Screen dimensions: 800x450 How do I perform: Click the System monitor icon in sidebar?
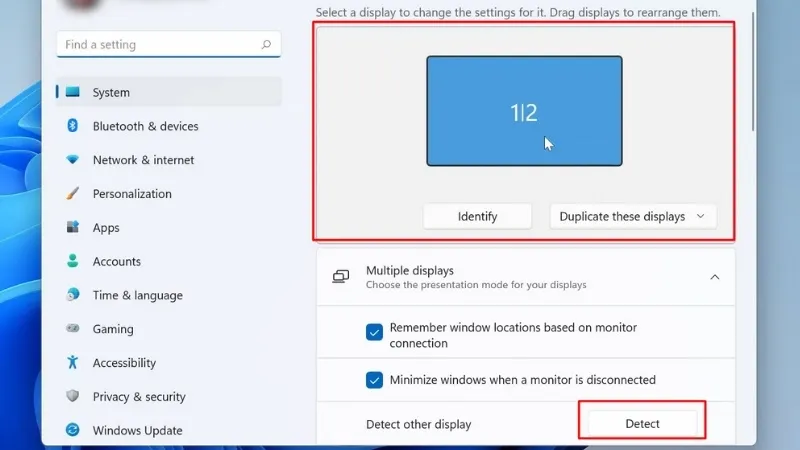tap(73, 92)
